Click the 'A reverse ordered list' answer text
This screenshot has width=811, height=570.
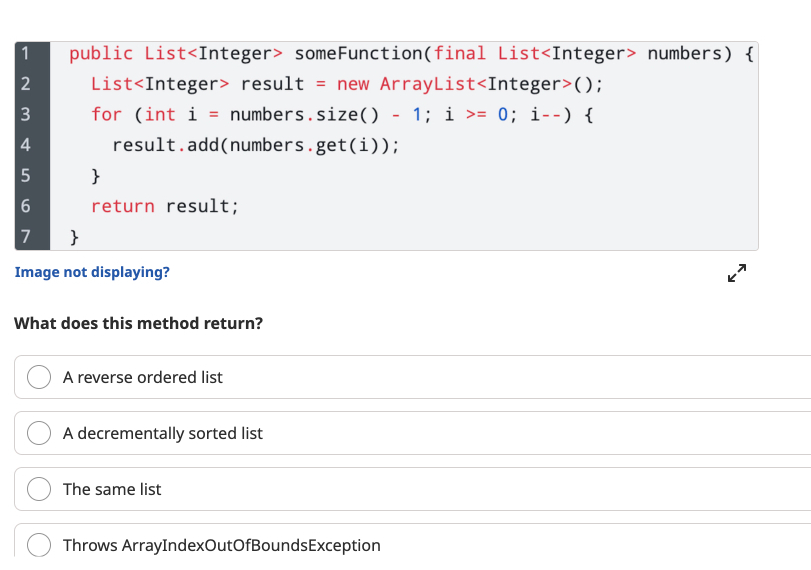[x=143, y=378]
